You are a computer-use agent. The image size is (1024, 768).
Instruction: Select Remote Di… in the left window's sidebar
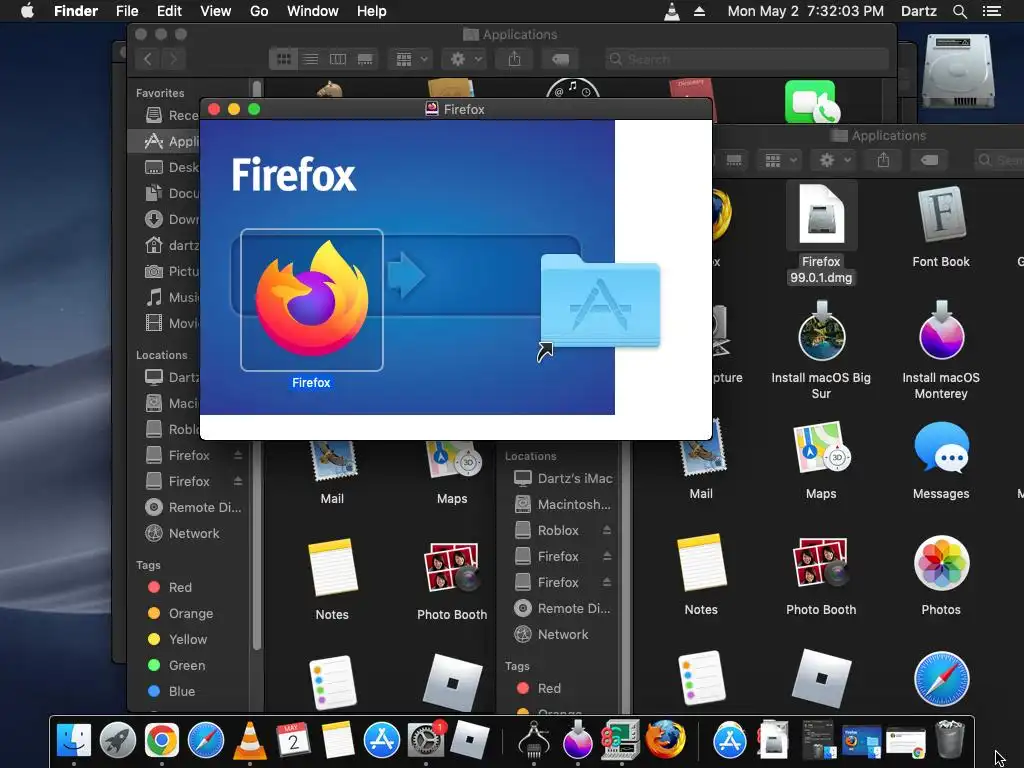193,507
